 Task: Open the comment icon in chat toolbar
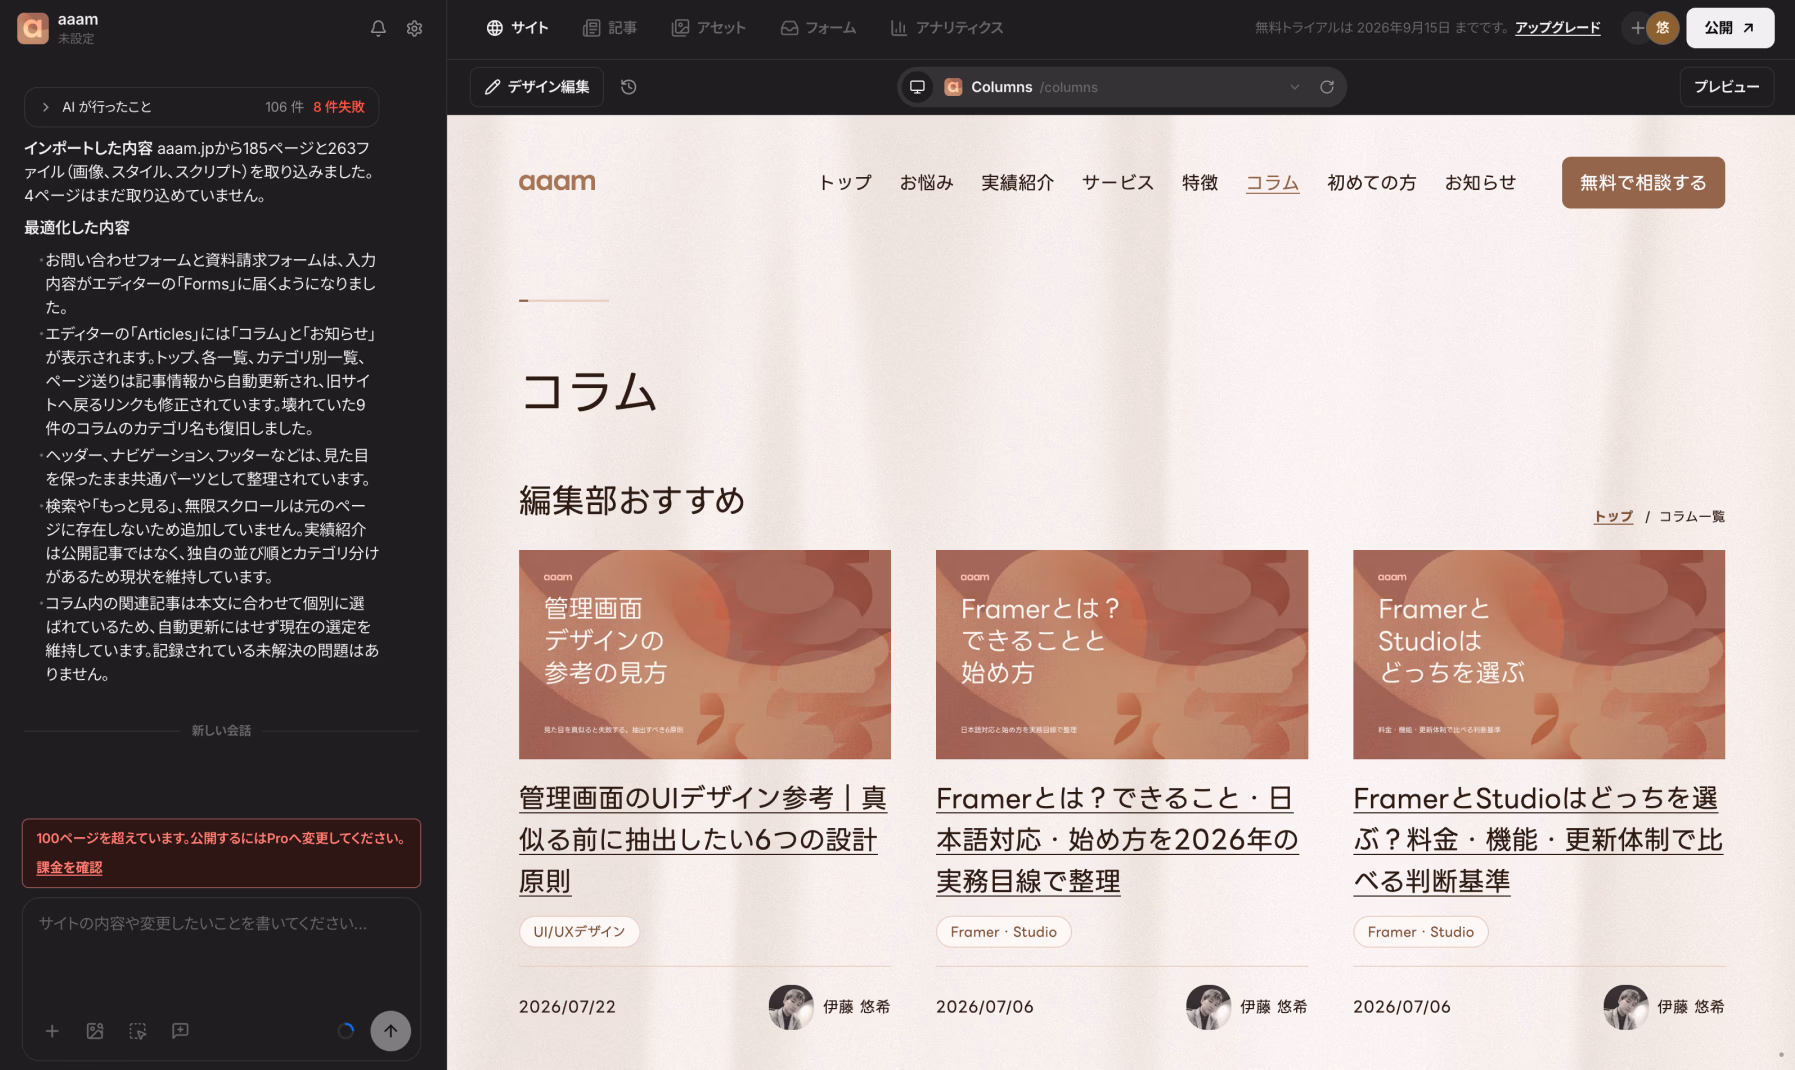180,1031
